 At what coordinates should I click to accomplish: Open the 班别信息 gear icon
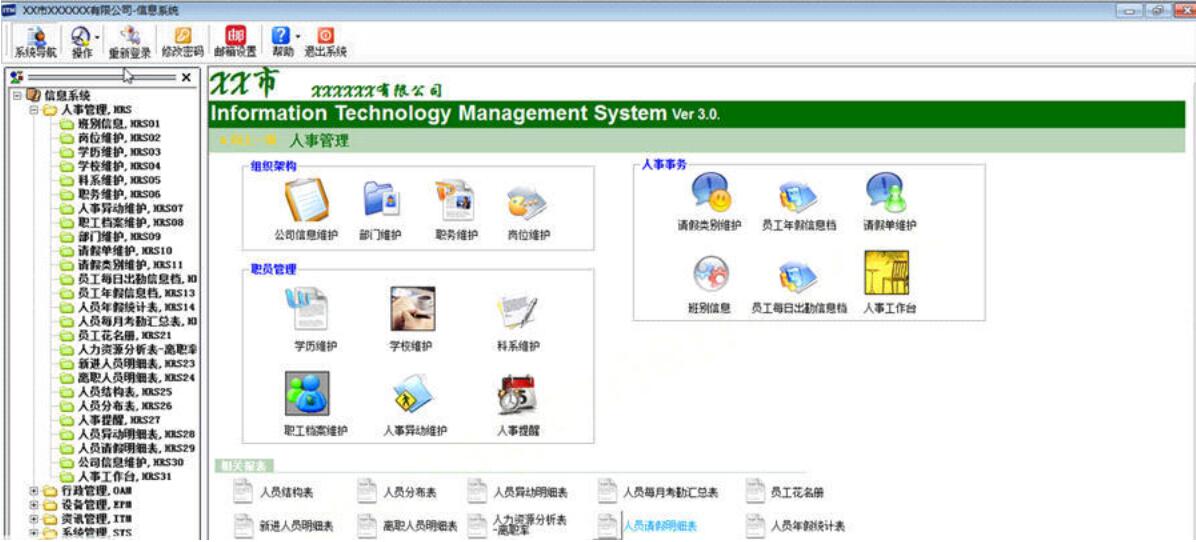click(x=711, y=274)
